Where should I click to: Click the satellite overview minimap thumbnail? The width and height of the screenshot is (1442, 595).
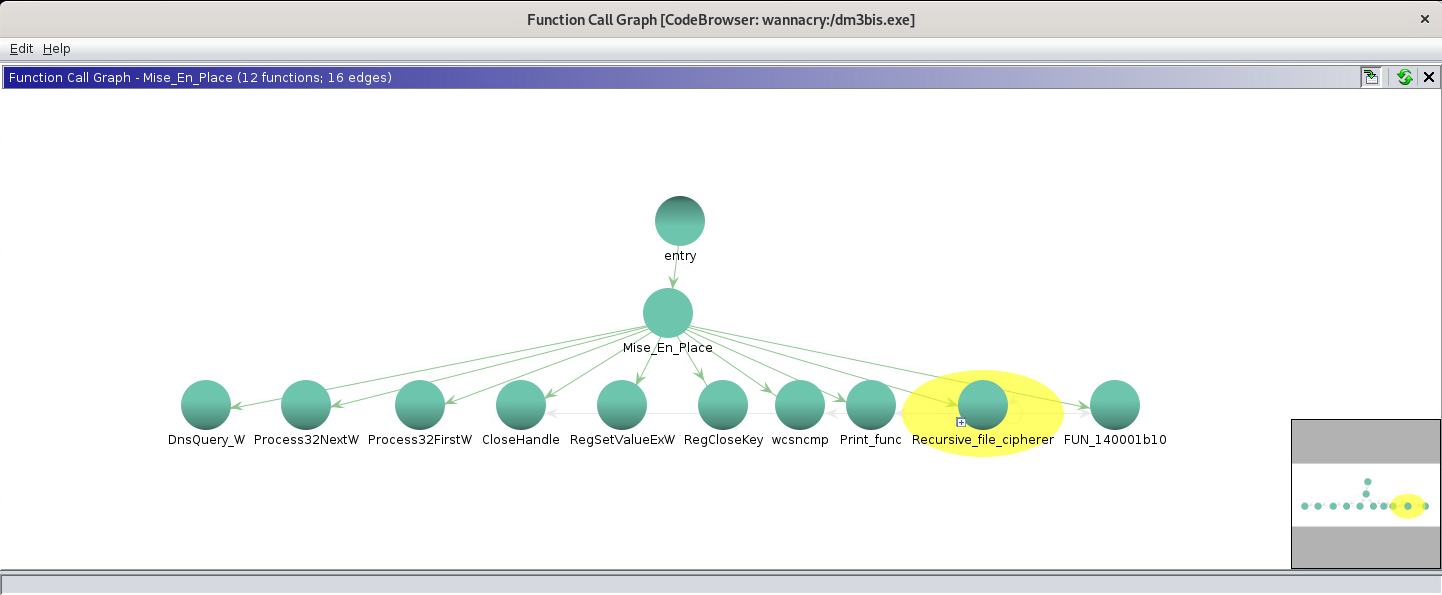(x=1365, y=494)
